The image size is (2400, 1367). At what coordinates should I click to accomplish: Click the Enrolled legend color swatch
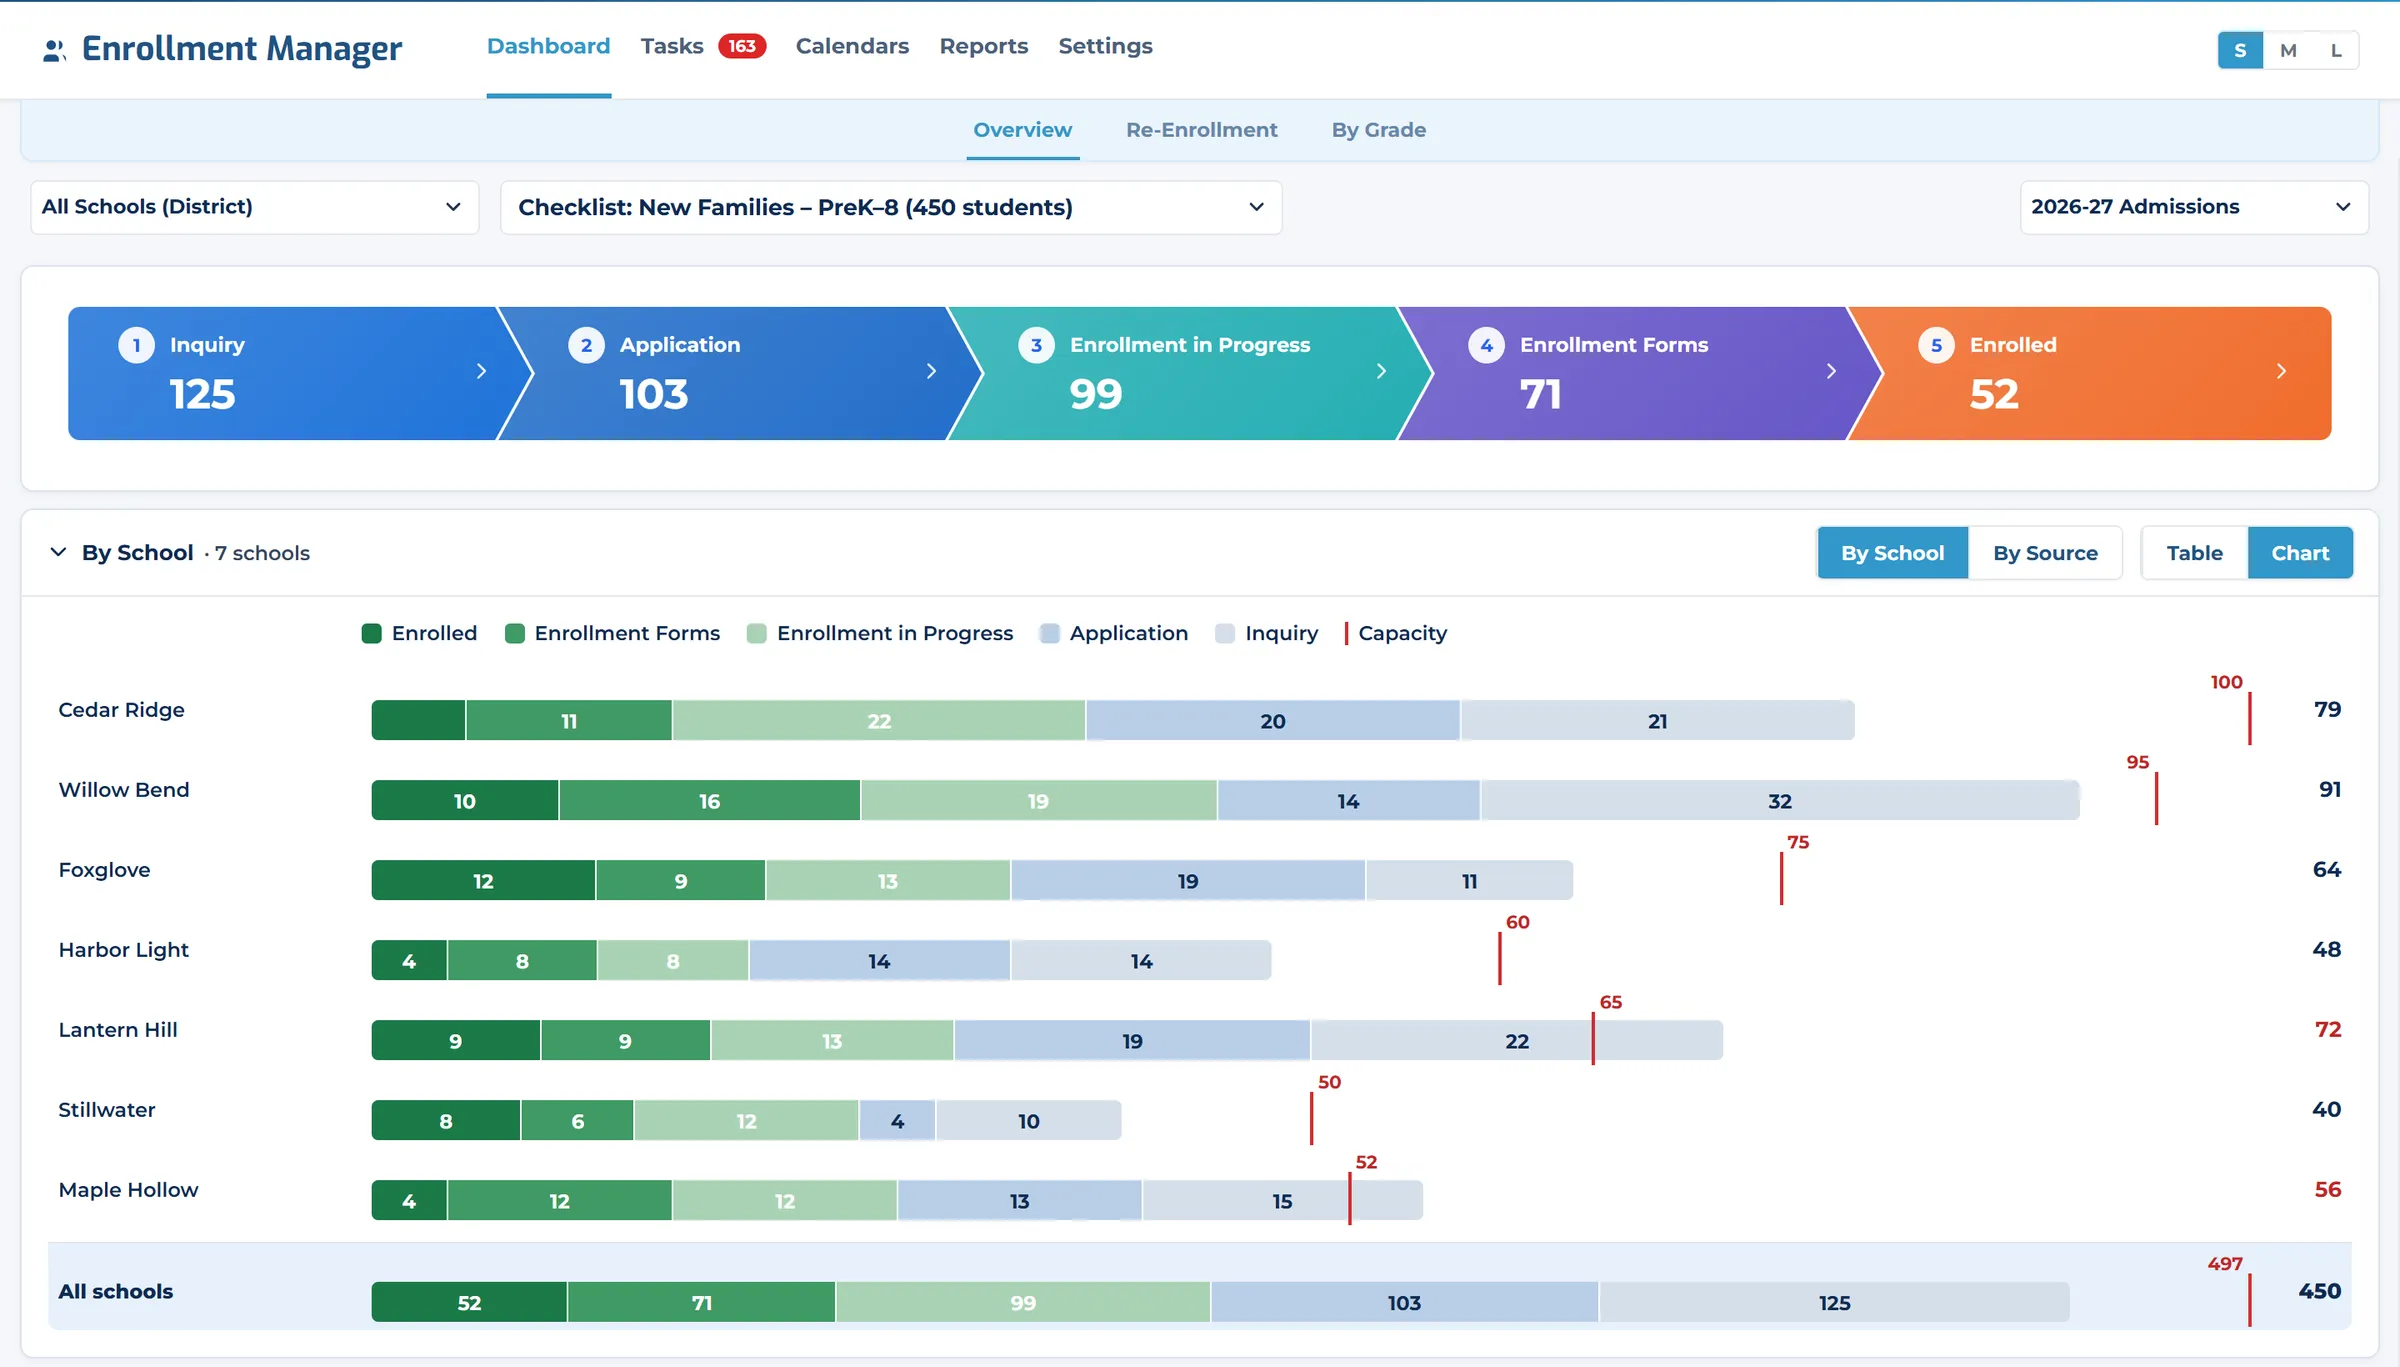371,633
